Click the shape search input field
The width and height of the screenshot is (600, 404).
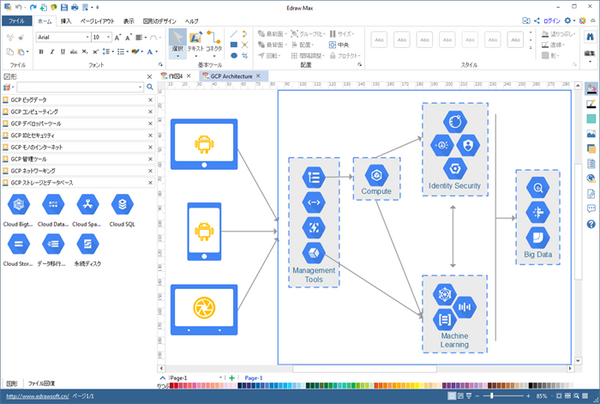pyautogui.click(x=80, y=87)
